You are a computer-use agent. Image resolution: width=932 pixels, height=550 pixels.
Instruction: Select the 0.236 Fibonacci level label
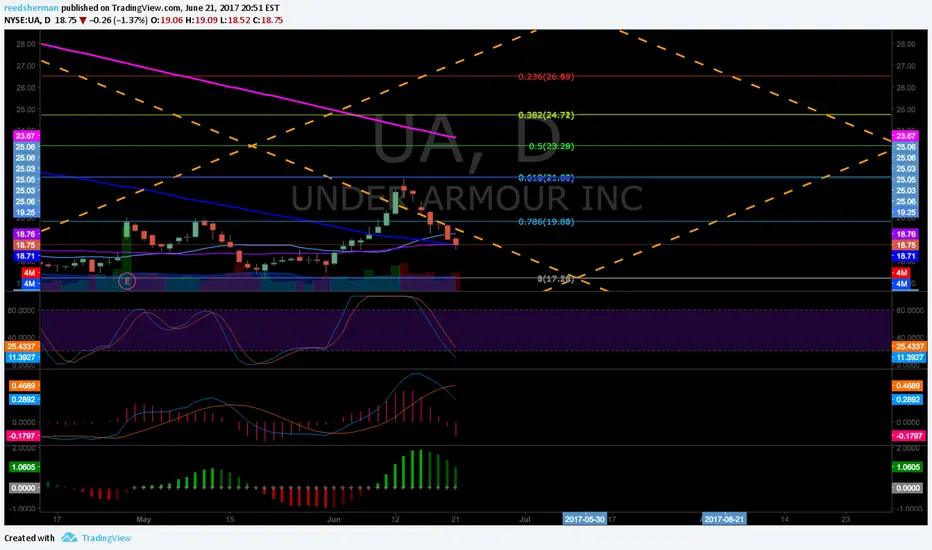point(546,77)
